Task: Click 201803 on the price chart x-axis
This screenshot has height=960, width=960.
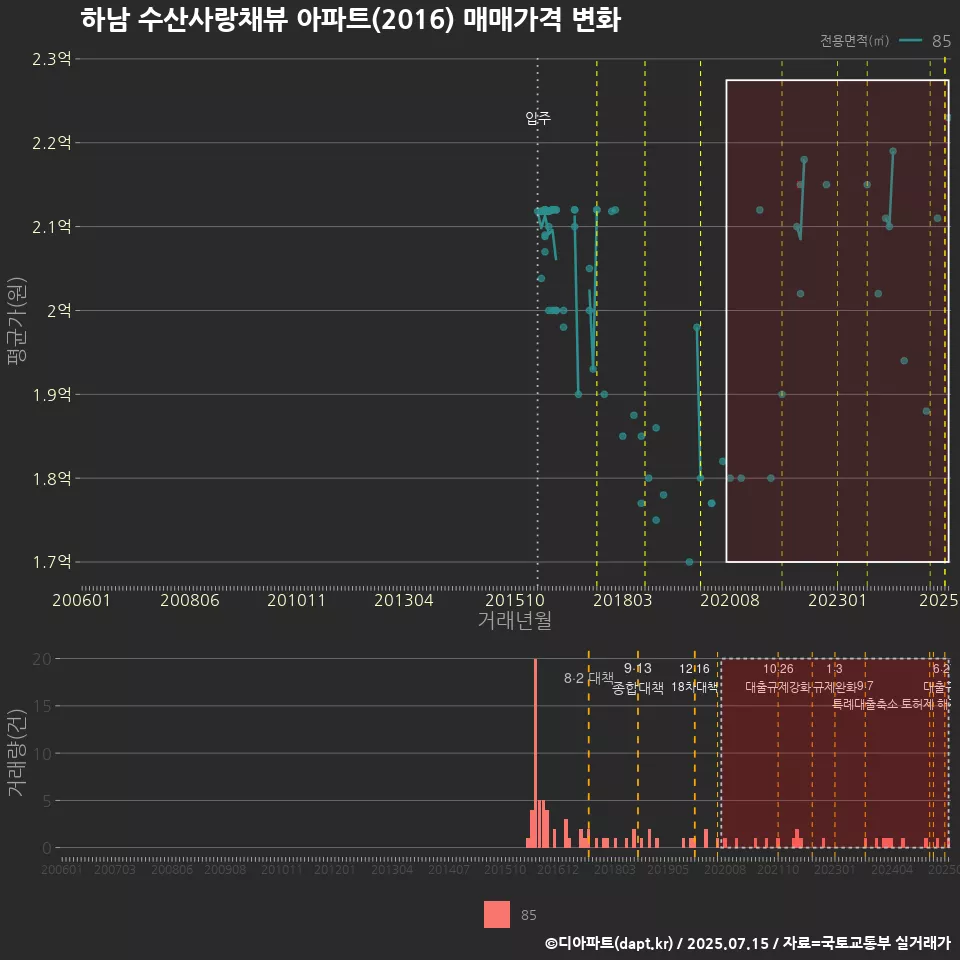Action: point(623,600)
